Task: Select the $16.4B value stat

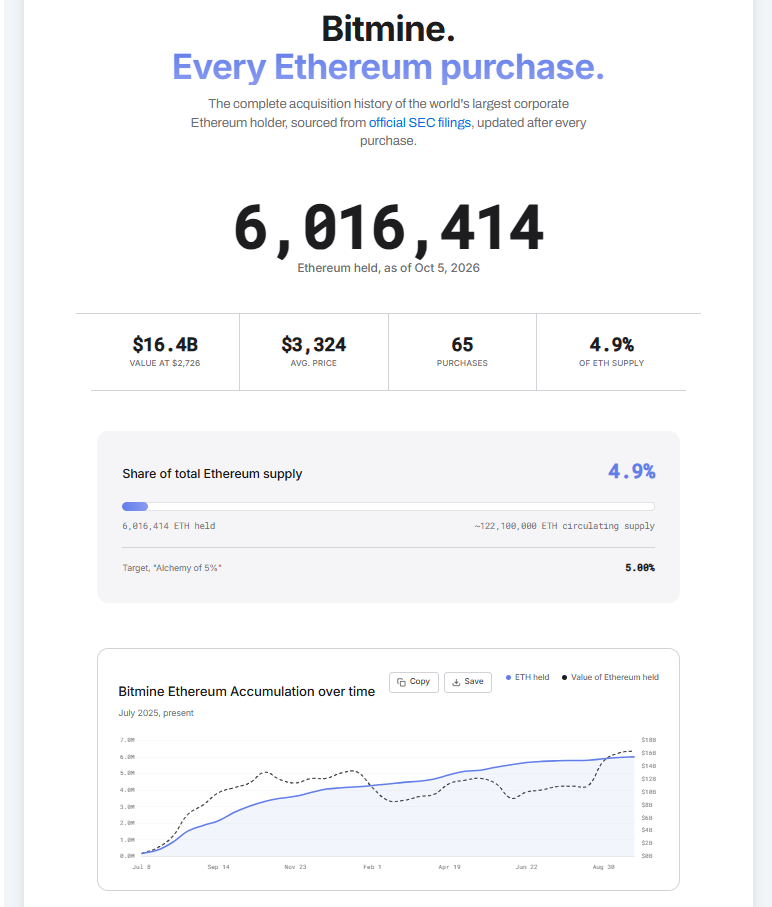Action: (x=165, y=352)
